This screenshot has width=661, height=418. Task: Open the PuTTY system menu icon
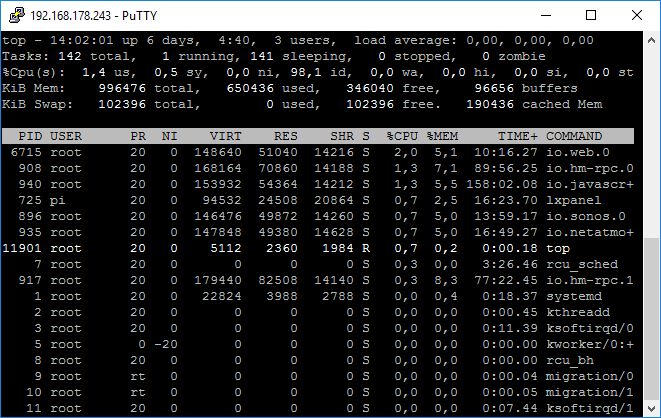(16, 15)
